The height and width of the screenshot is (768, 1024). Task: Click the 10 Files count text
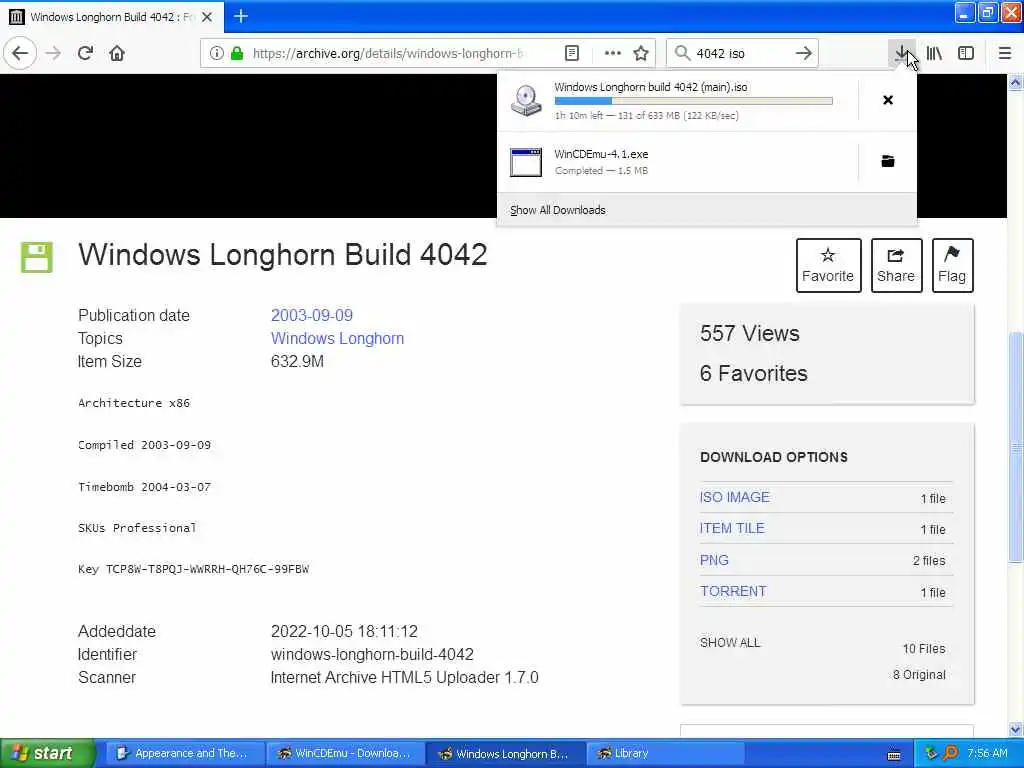coord(923,648)
